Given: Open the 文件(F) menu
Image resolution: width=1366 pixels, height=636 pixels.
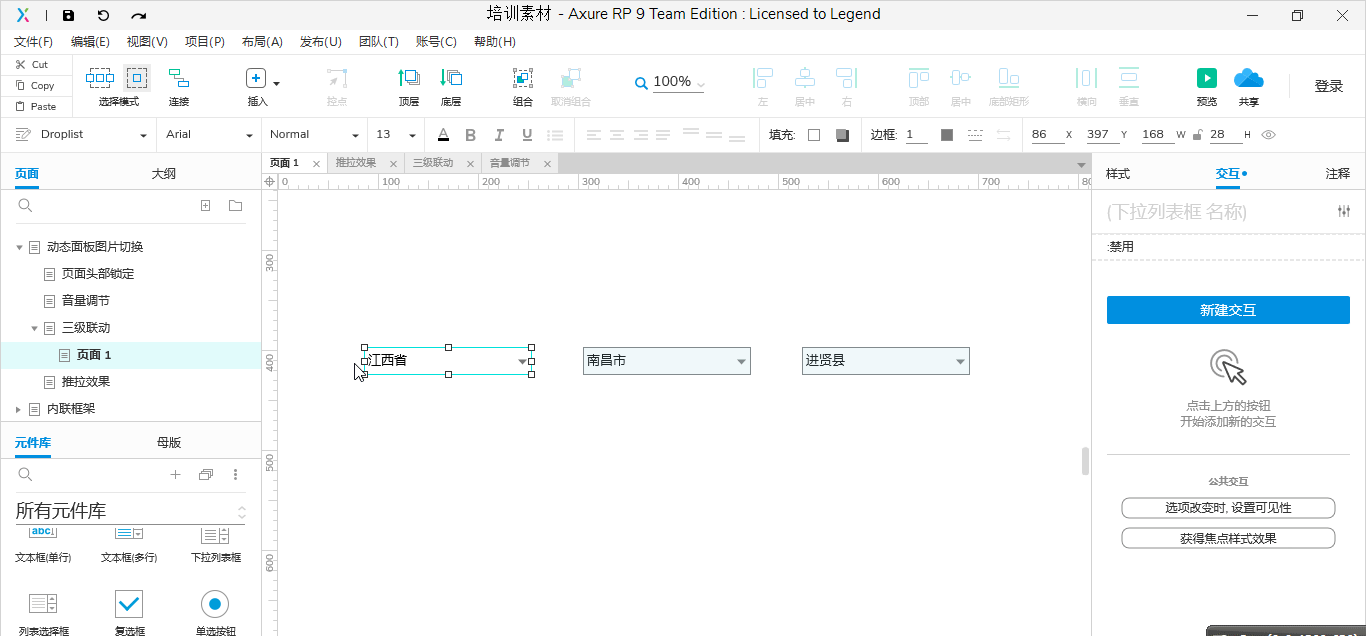Looking at the screenshot, I should click(x=33, y=42).
